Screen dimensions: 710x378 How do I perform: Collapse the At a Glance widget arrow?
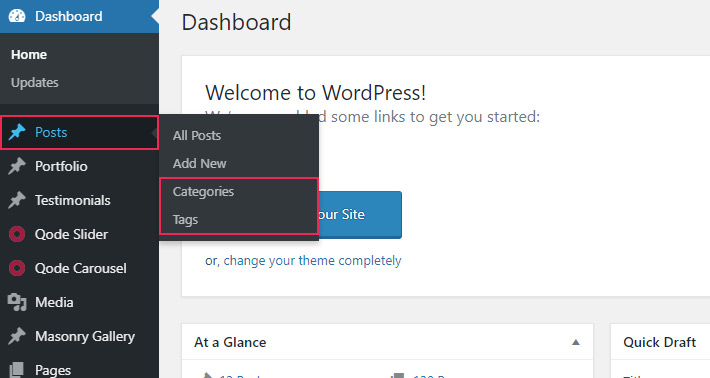tap(576, 342)
